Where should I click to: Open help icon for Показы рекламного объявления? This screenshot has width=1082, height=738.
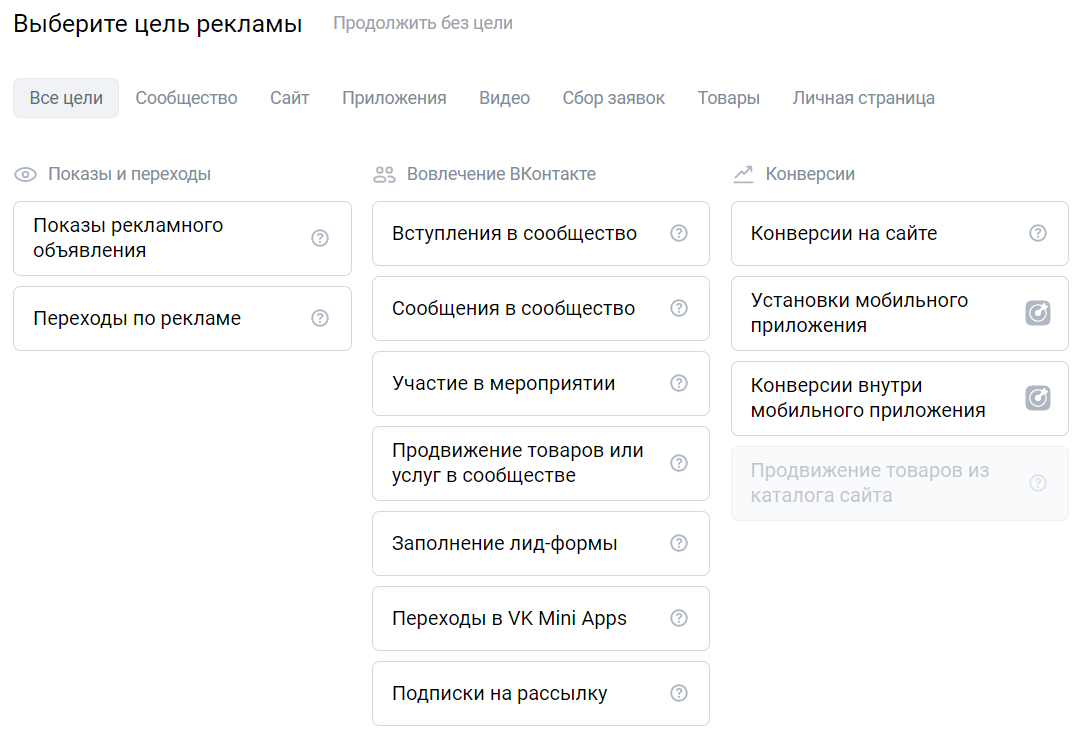pyautogui.click(x=319, y=238)
